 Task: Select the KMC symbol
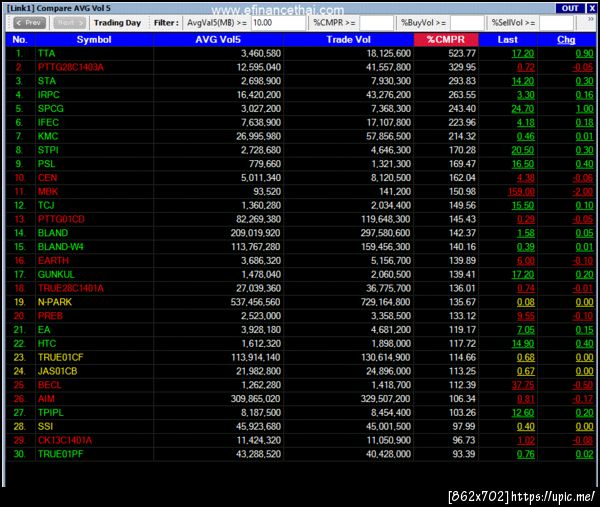click(48, 136)
